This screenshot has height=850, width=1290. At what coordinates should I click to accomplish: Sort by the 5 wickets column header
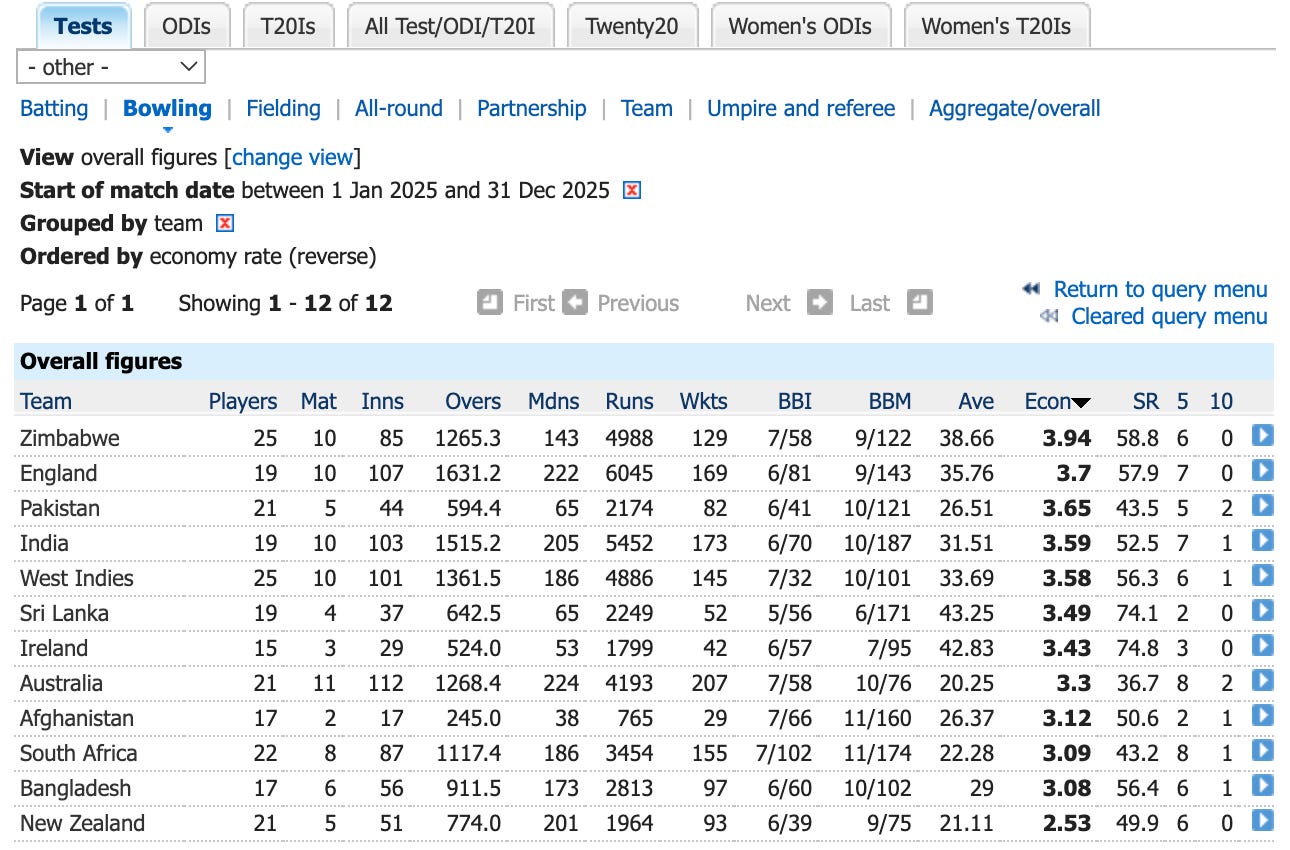[x=1183, y=402]
